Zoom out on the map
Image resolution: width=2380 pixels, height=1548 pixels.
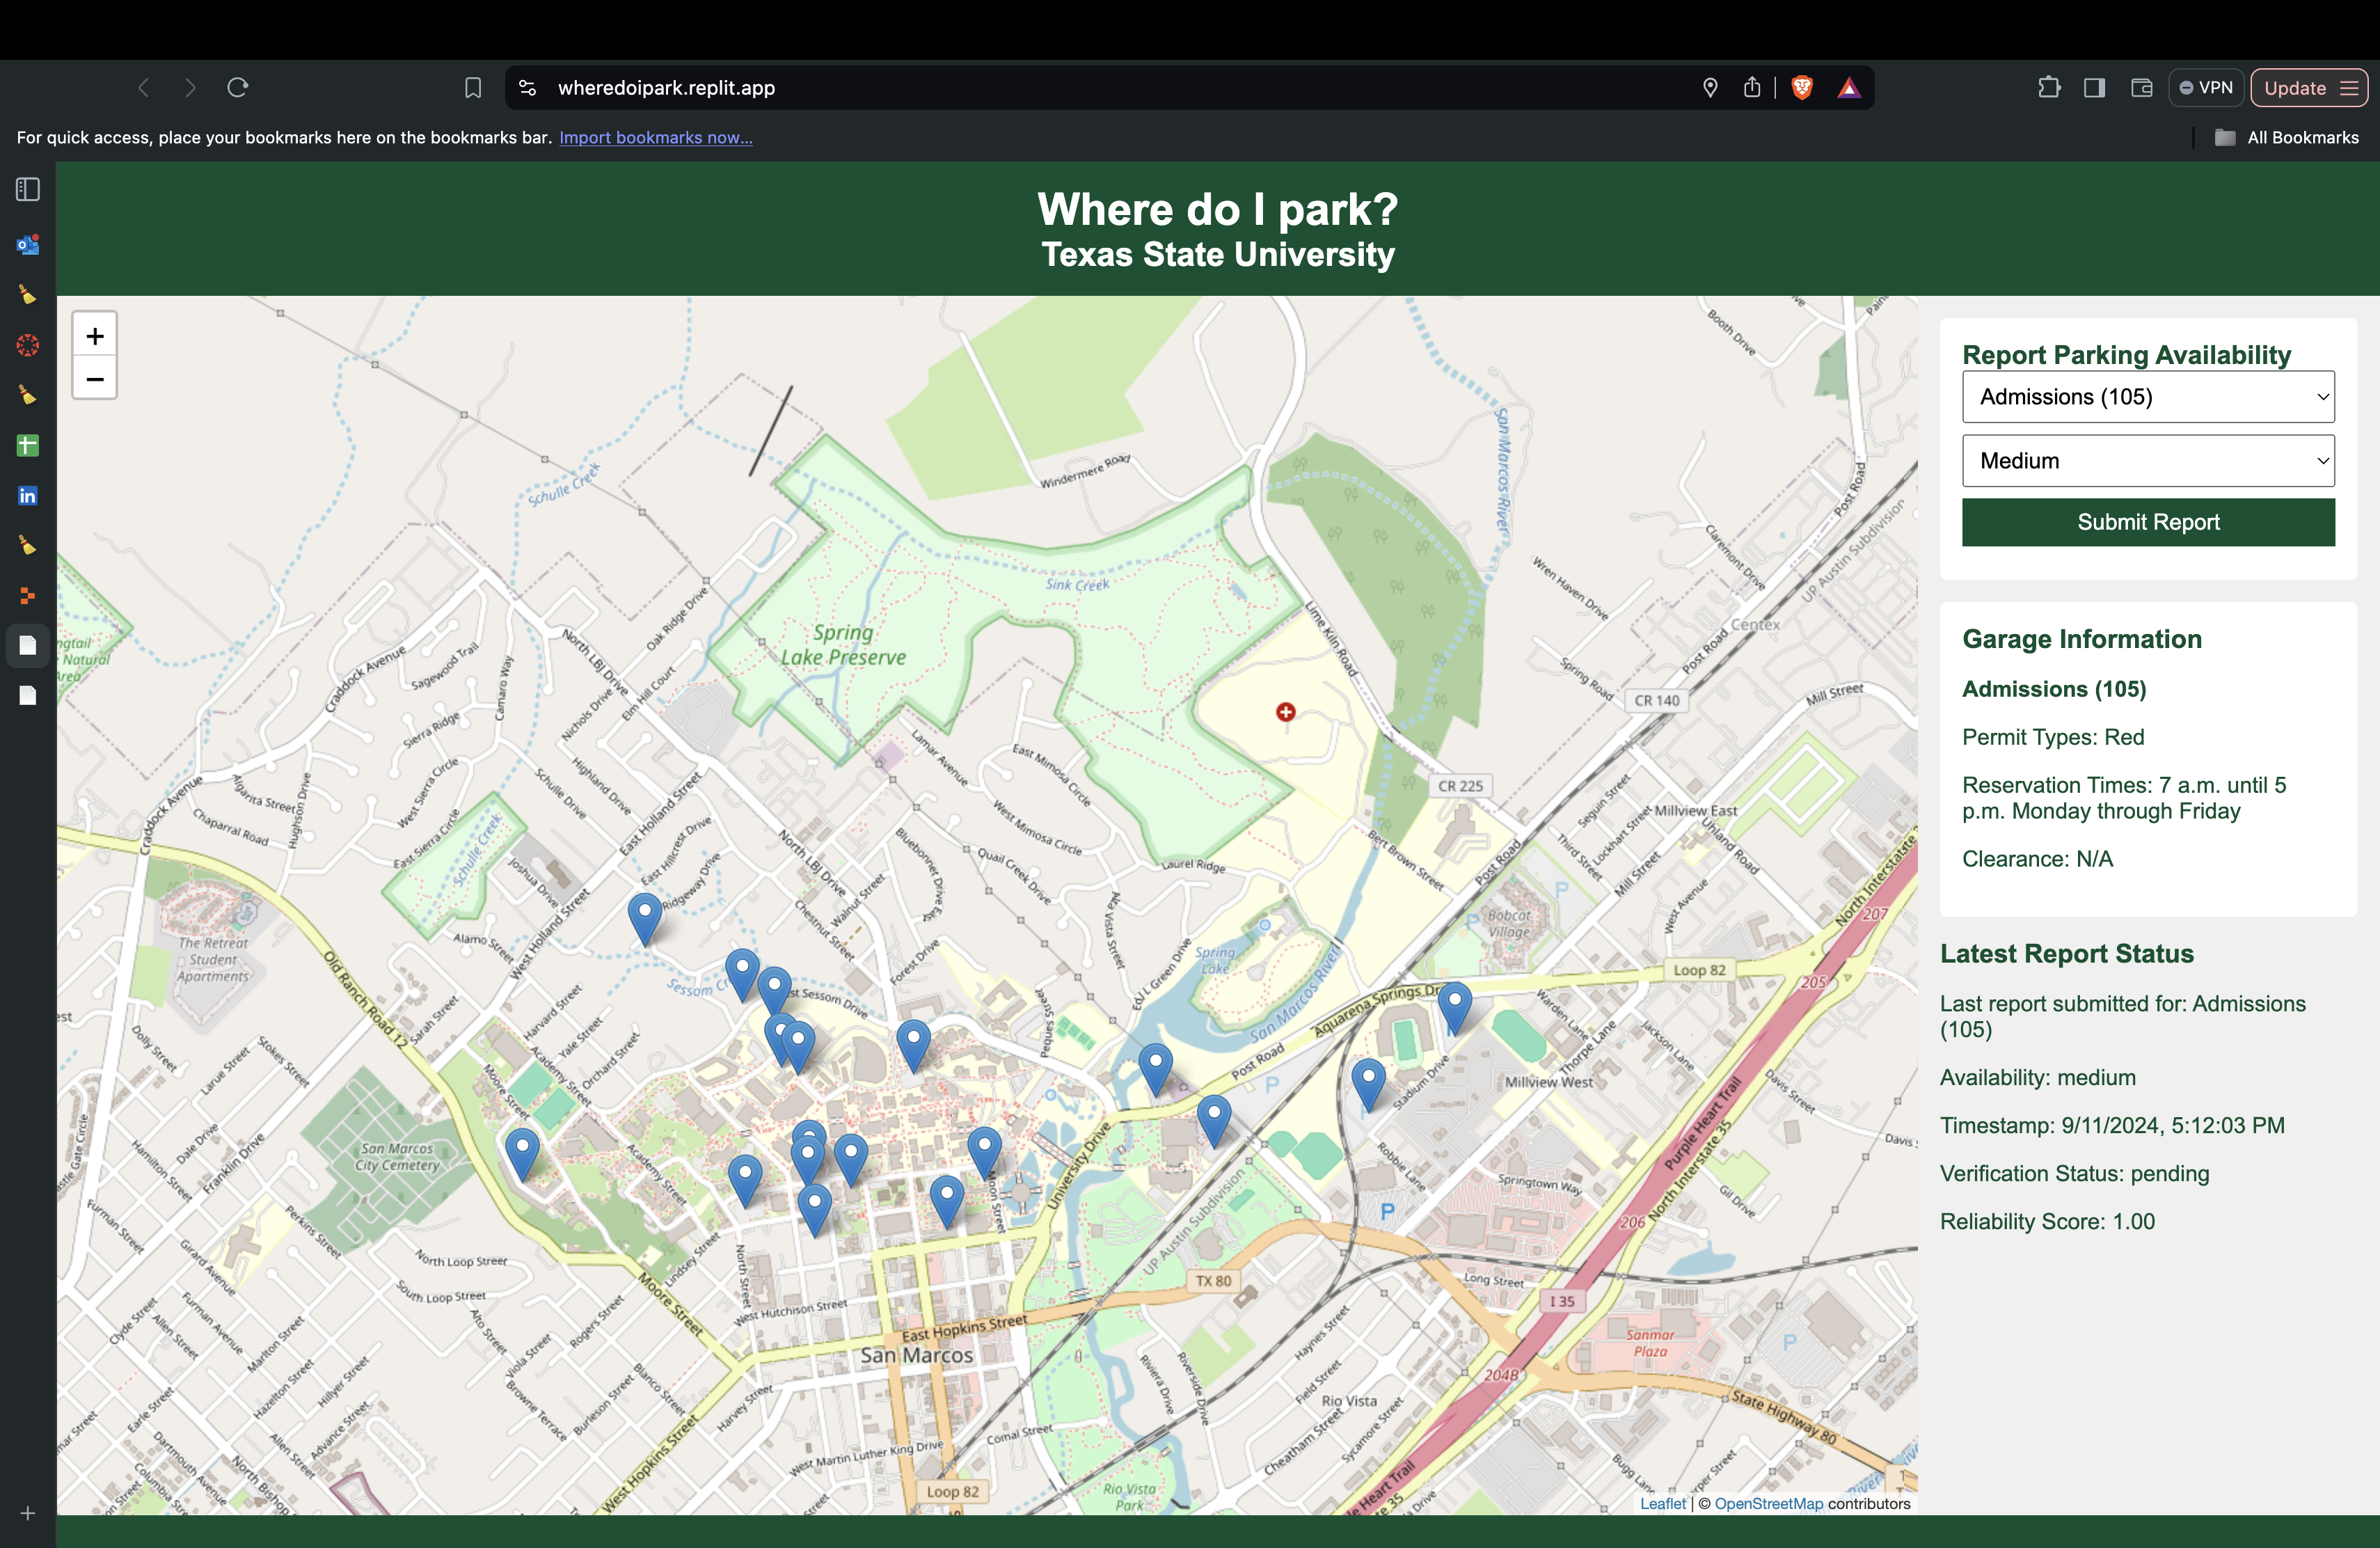95,379
